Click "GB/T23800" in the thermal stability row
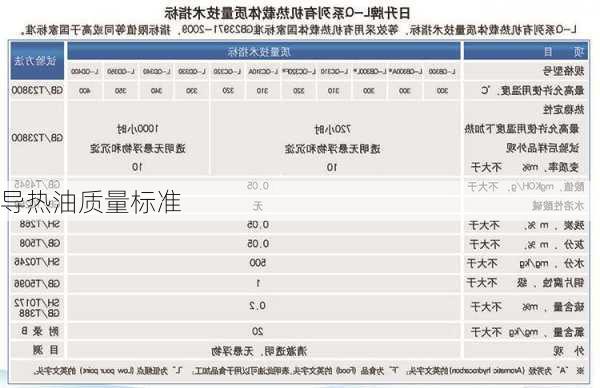The height and width of the screenshot is (388, 600). click(x=38, y=138)
